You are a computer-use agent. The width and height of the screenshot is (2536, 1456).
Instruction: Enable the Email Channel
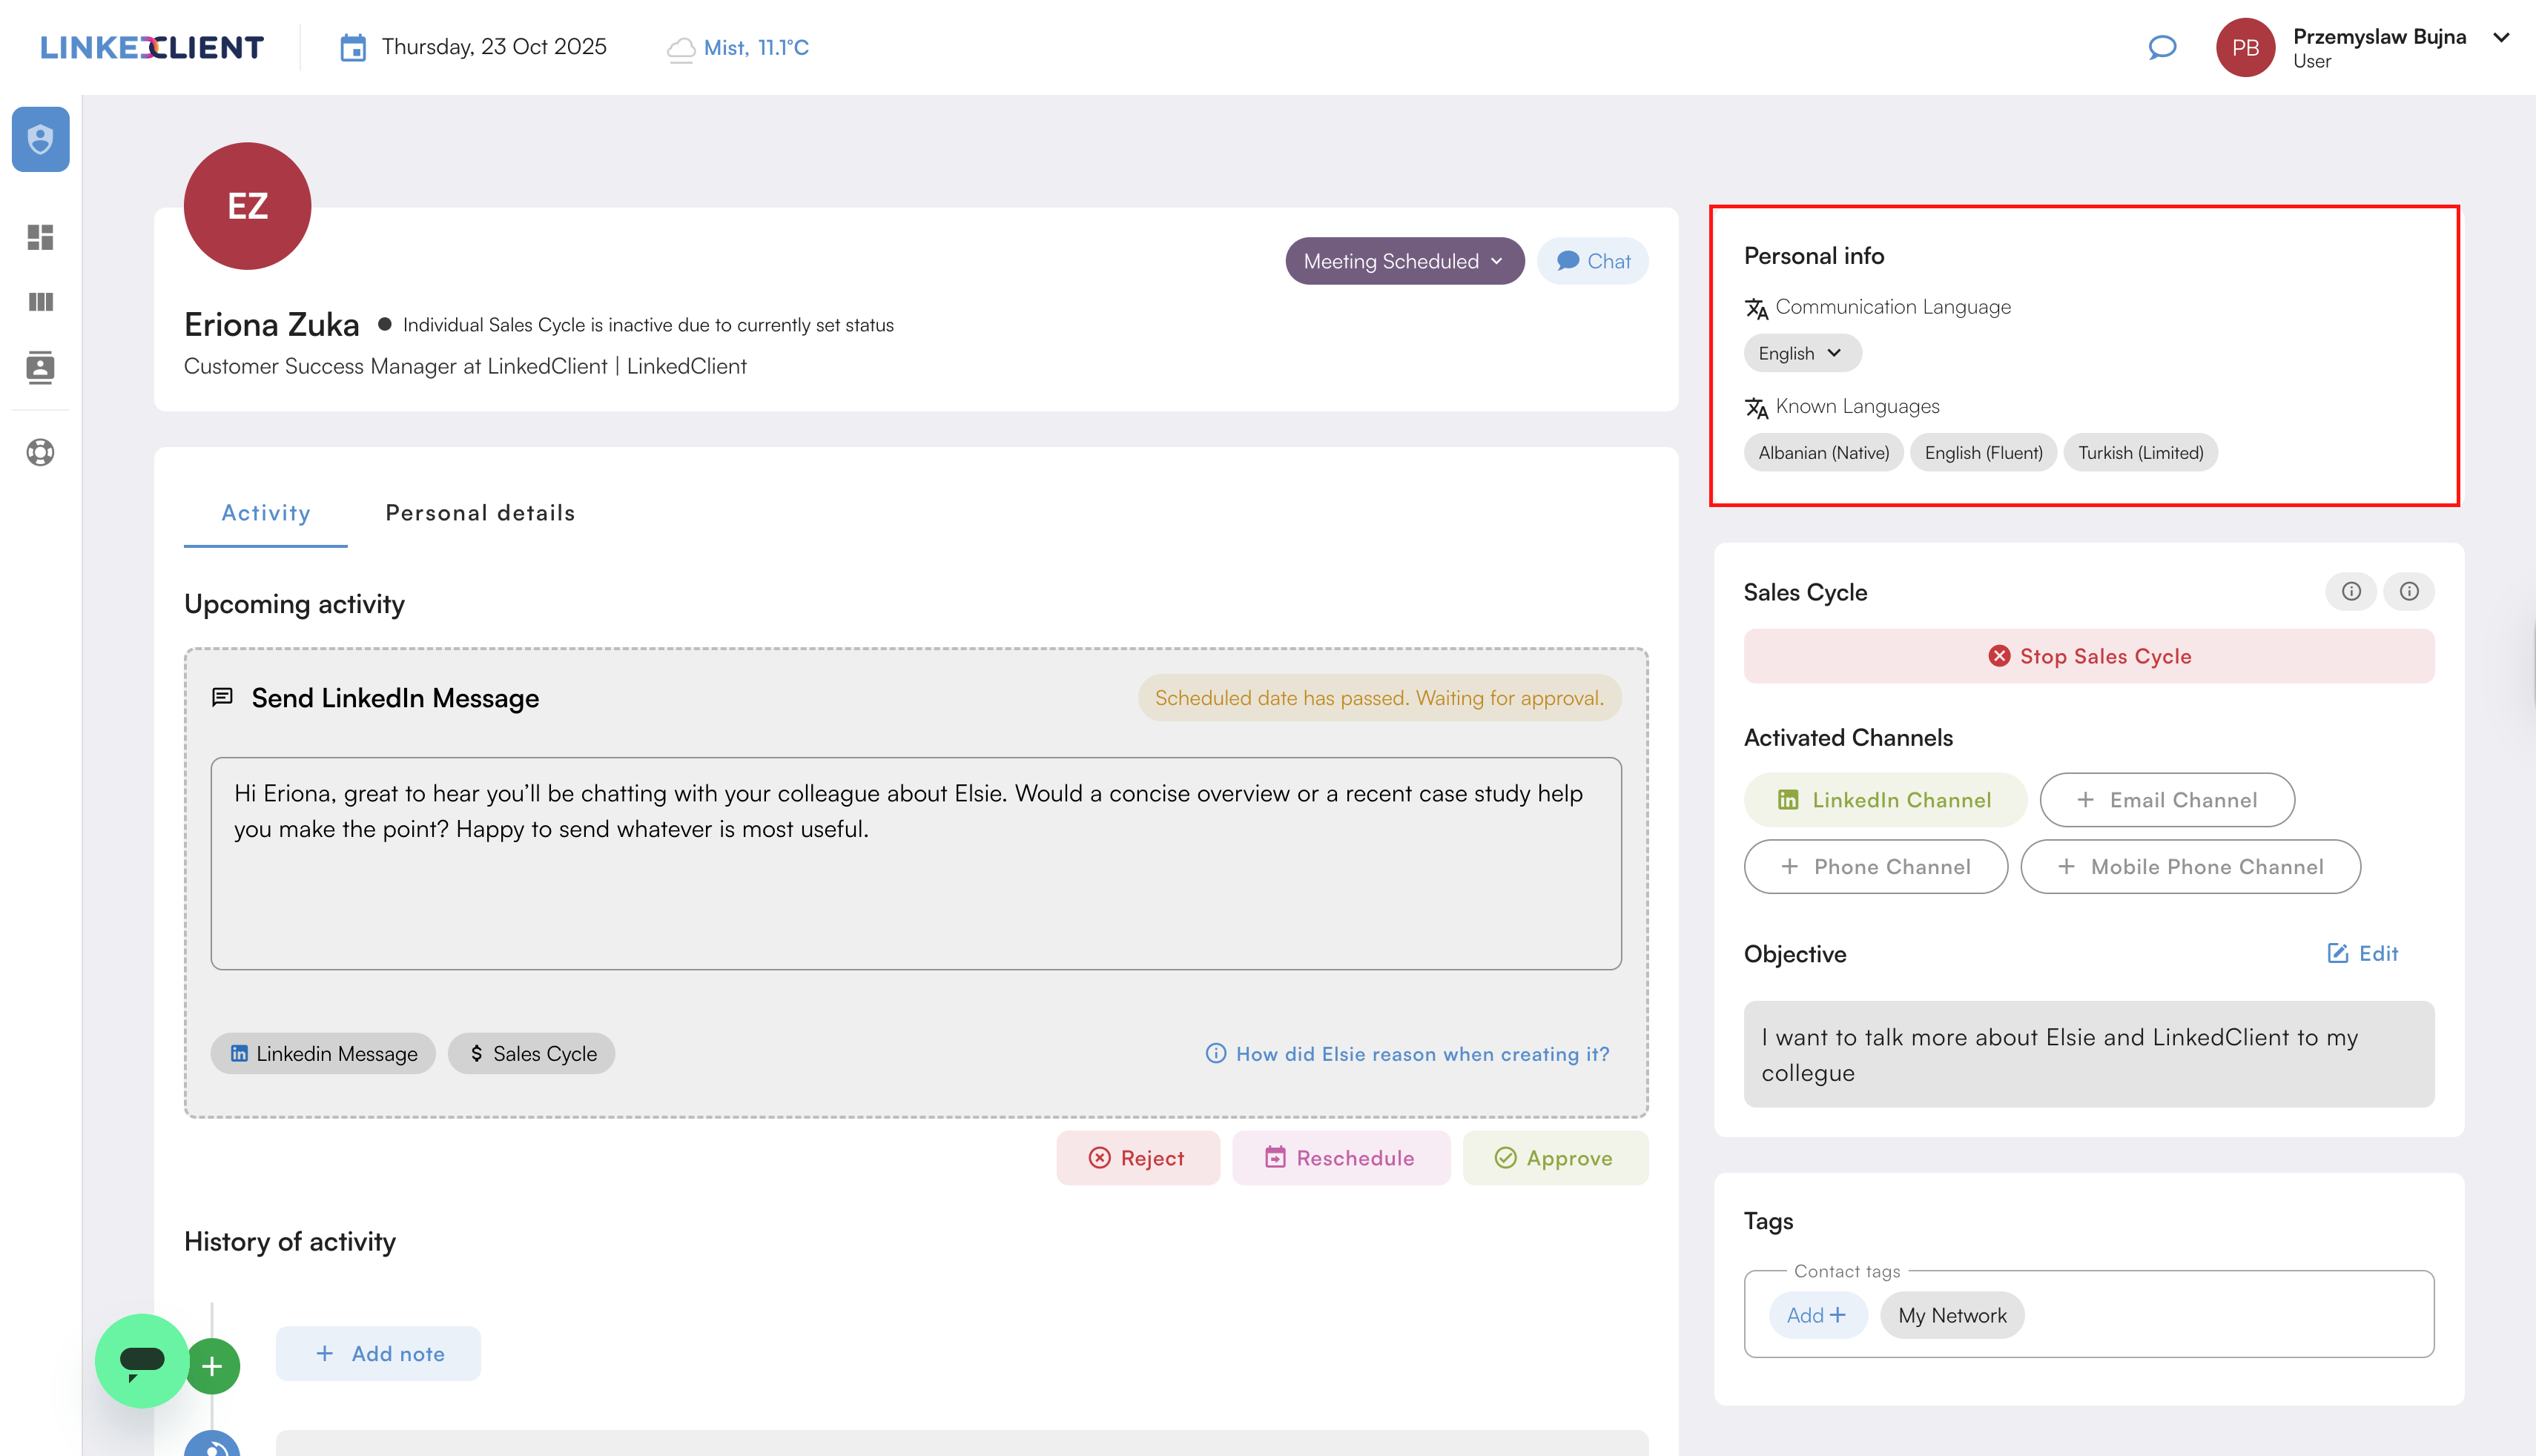tap(2167, 800)
